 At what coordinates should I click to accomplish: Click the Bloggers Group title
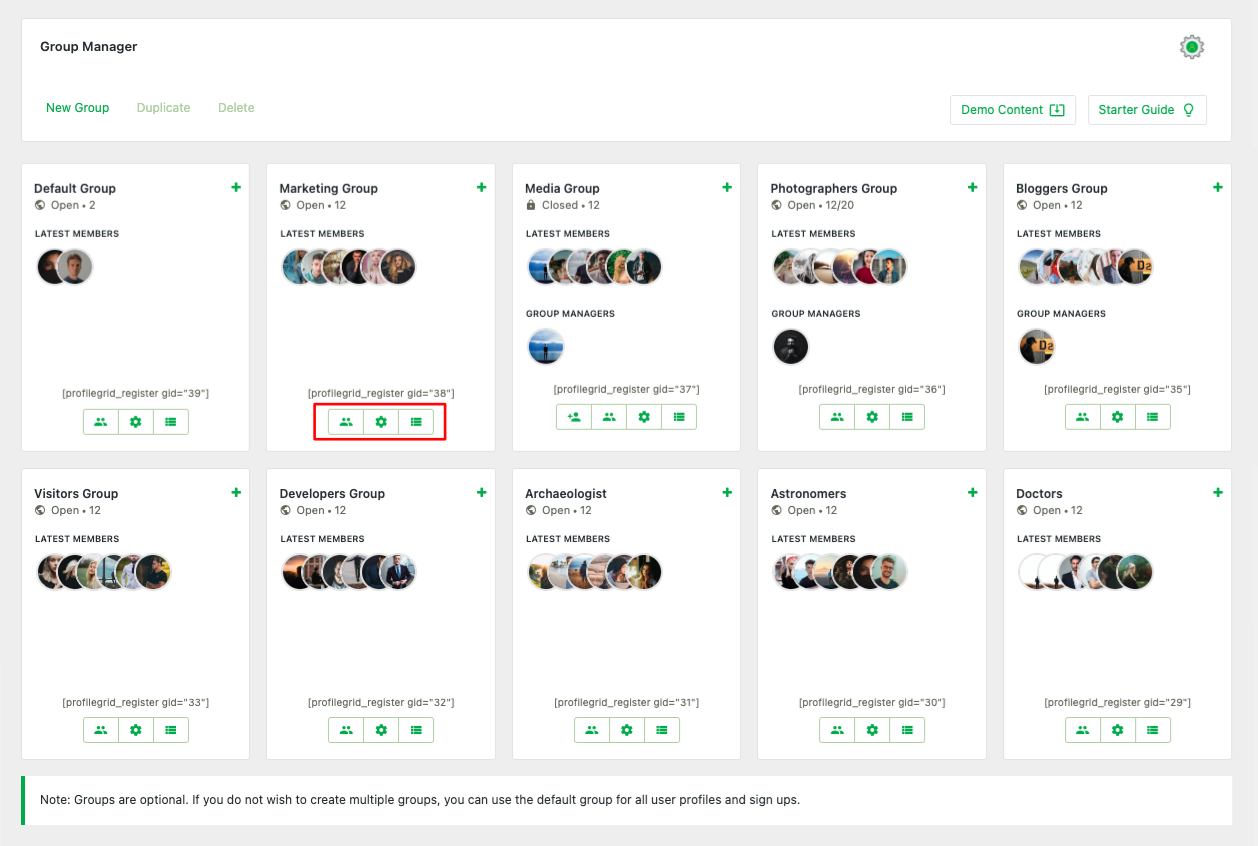pyautogui.click(x=1061, y=188)
